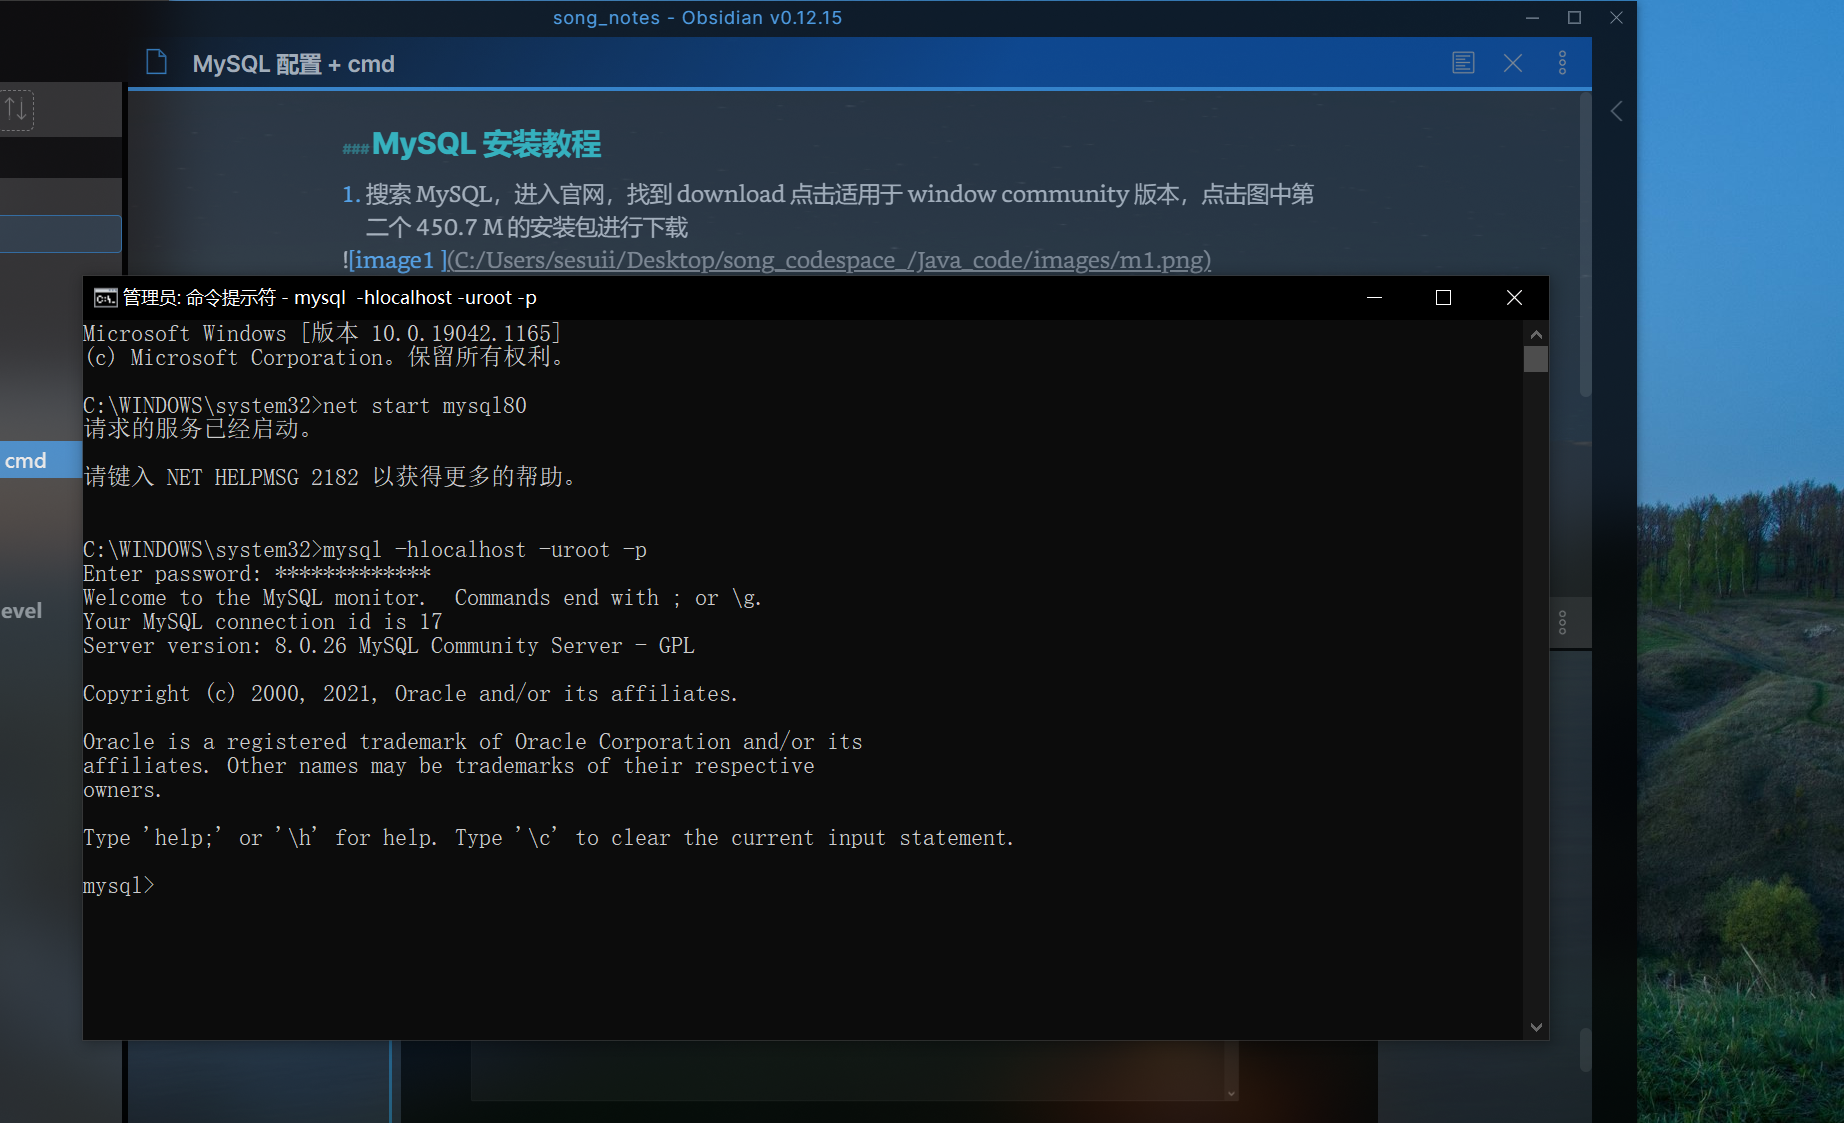The image size is (1844, 1123).
Task: Maximize the command prompt window
Action: click(1443, 297)
